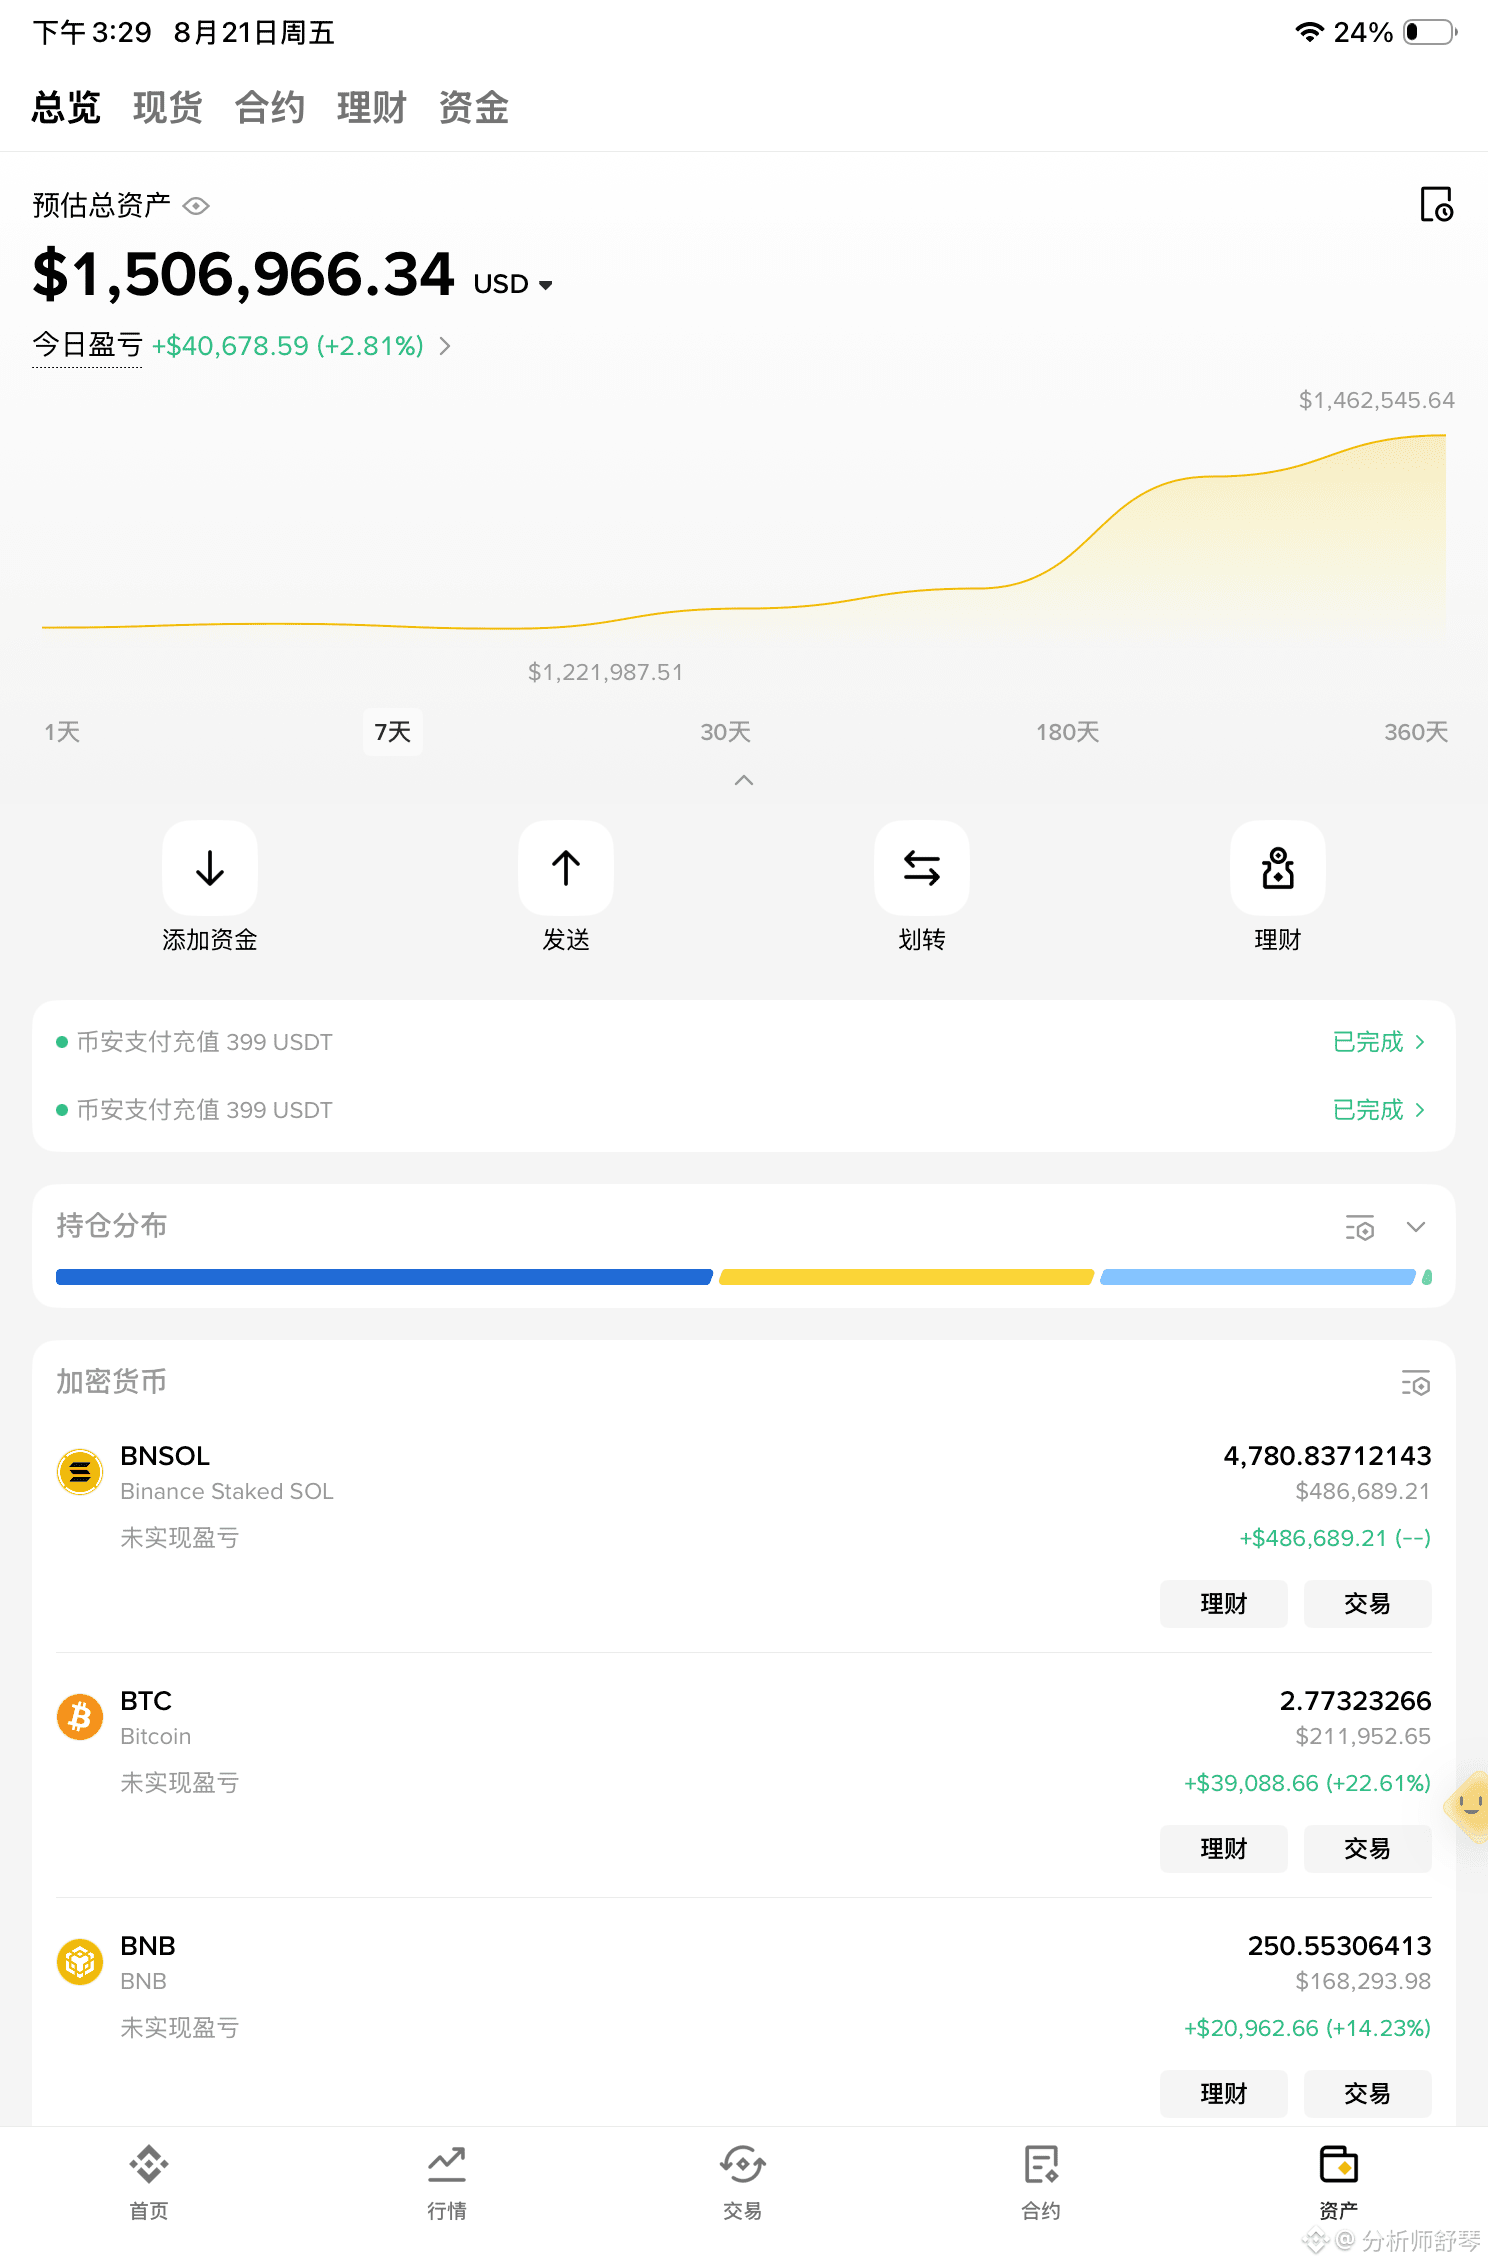Open the floating assistant smiley icon
The image size is (1488, 2266).
pos(1467,1806)
